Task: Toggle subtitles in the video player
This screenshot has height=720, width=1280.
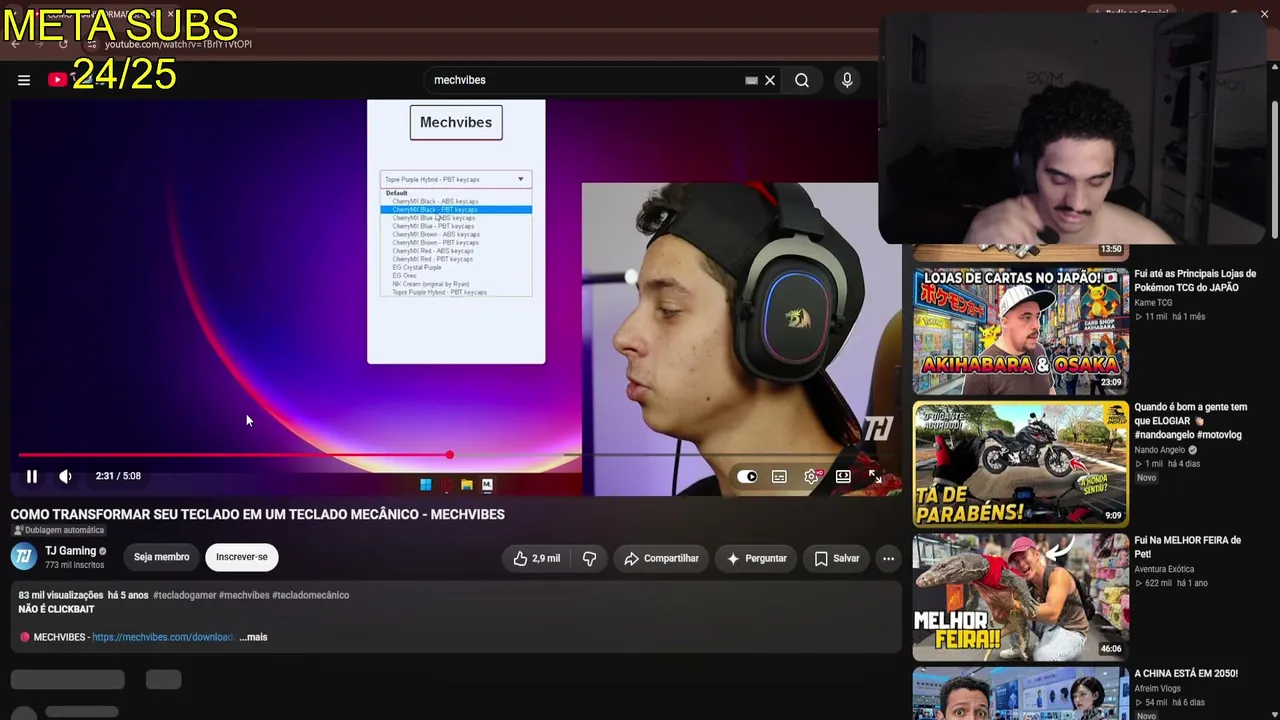Action: point(779,476)
